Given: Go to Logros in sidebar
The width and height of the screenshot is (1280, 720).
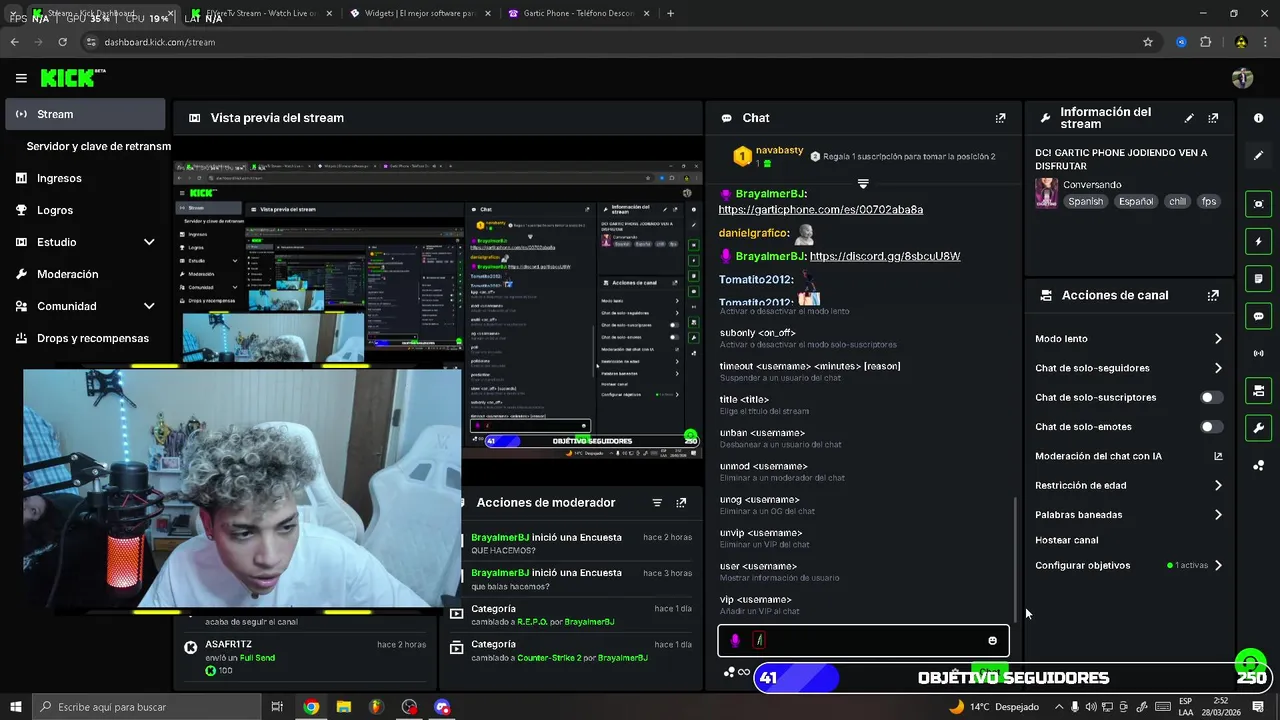Looking at the screenshot, I should coord(85,210).
